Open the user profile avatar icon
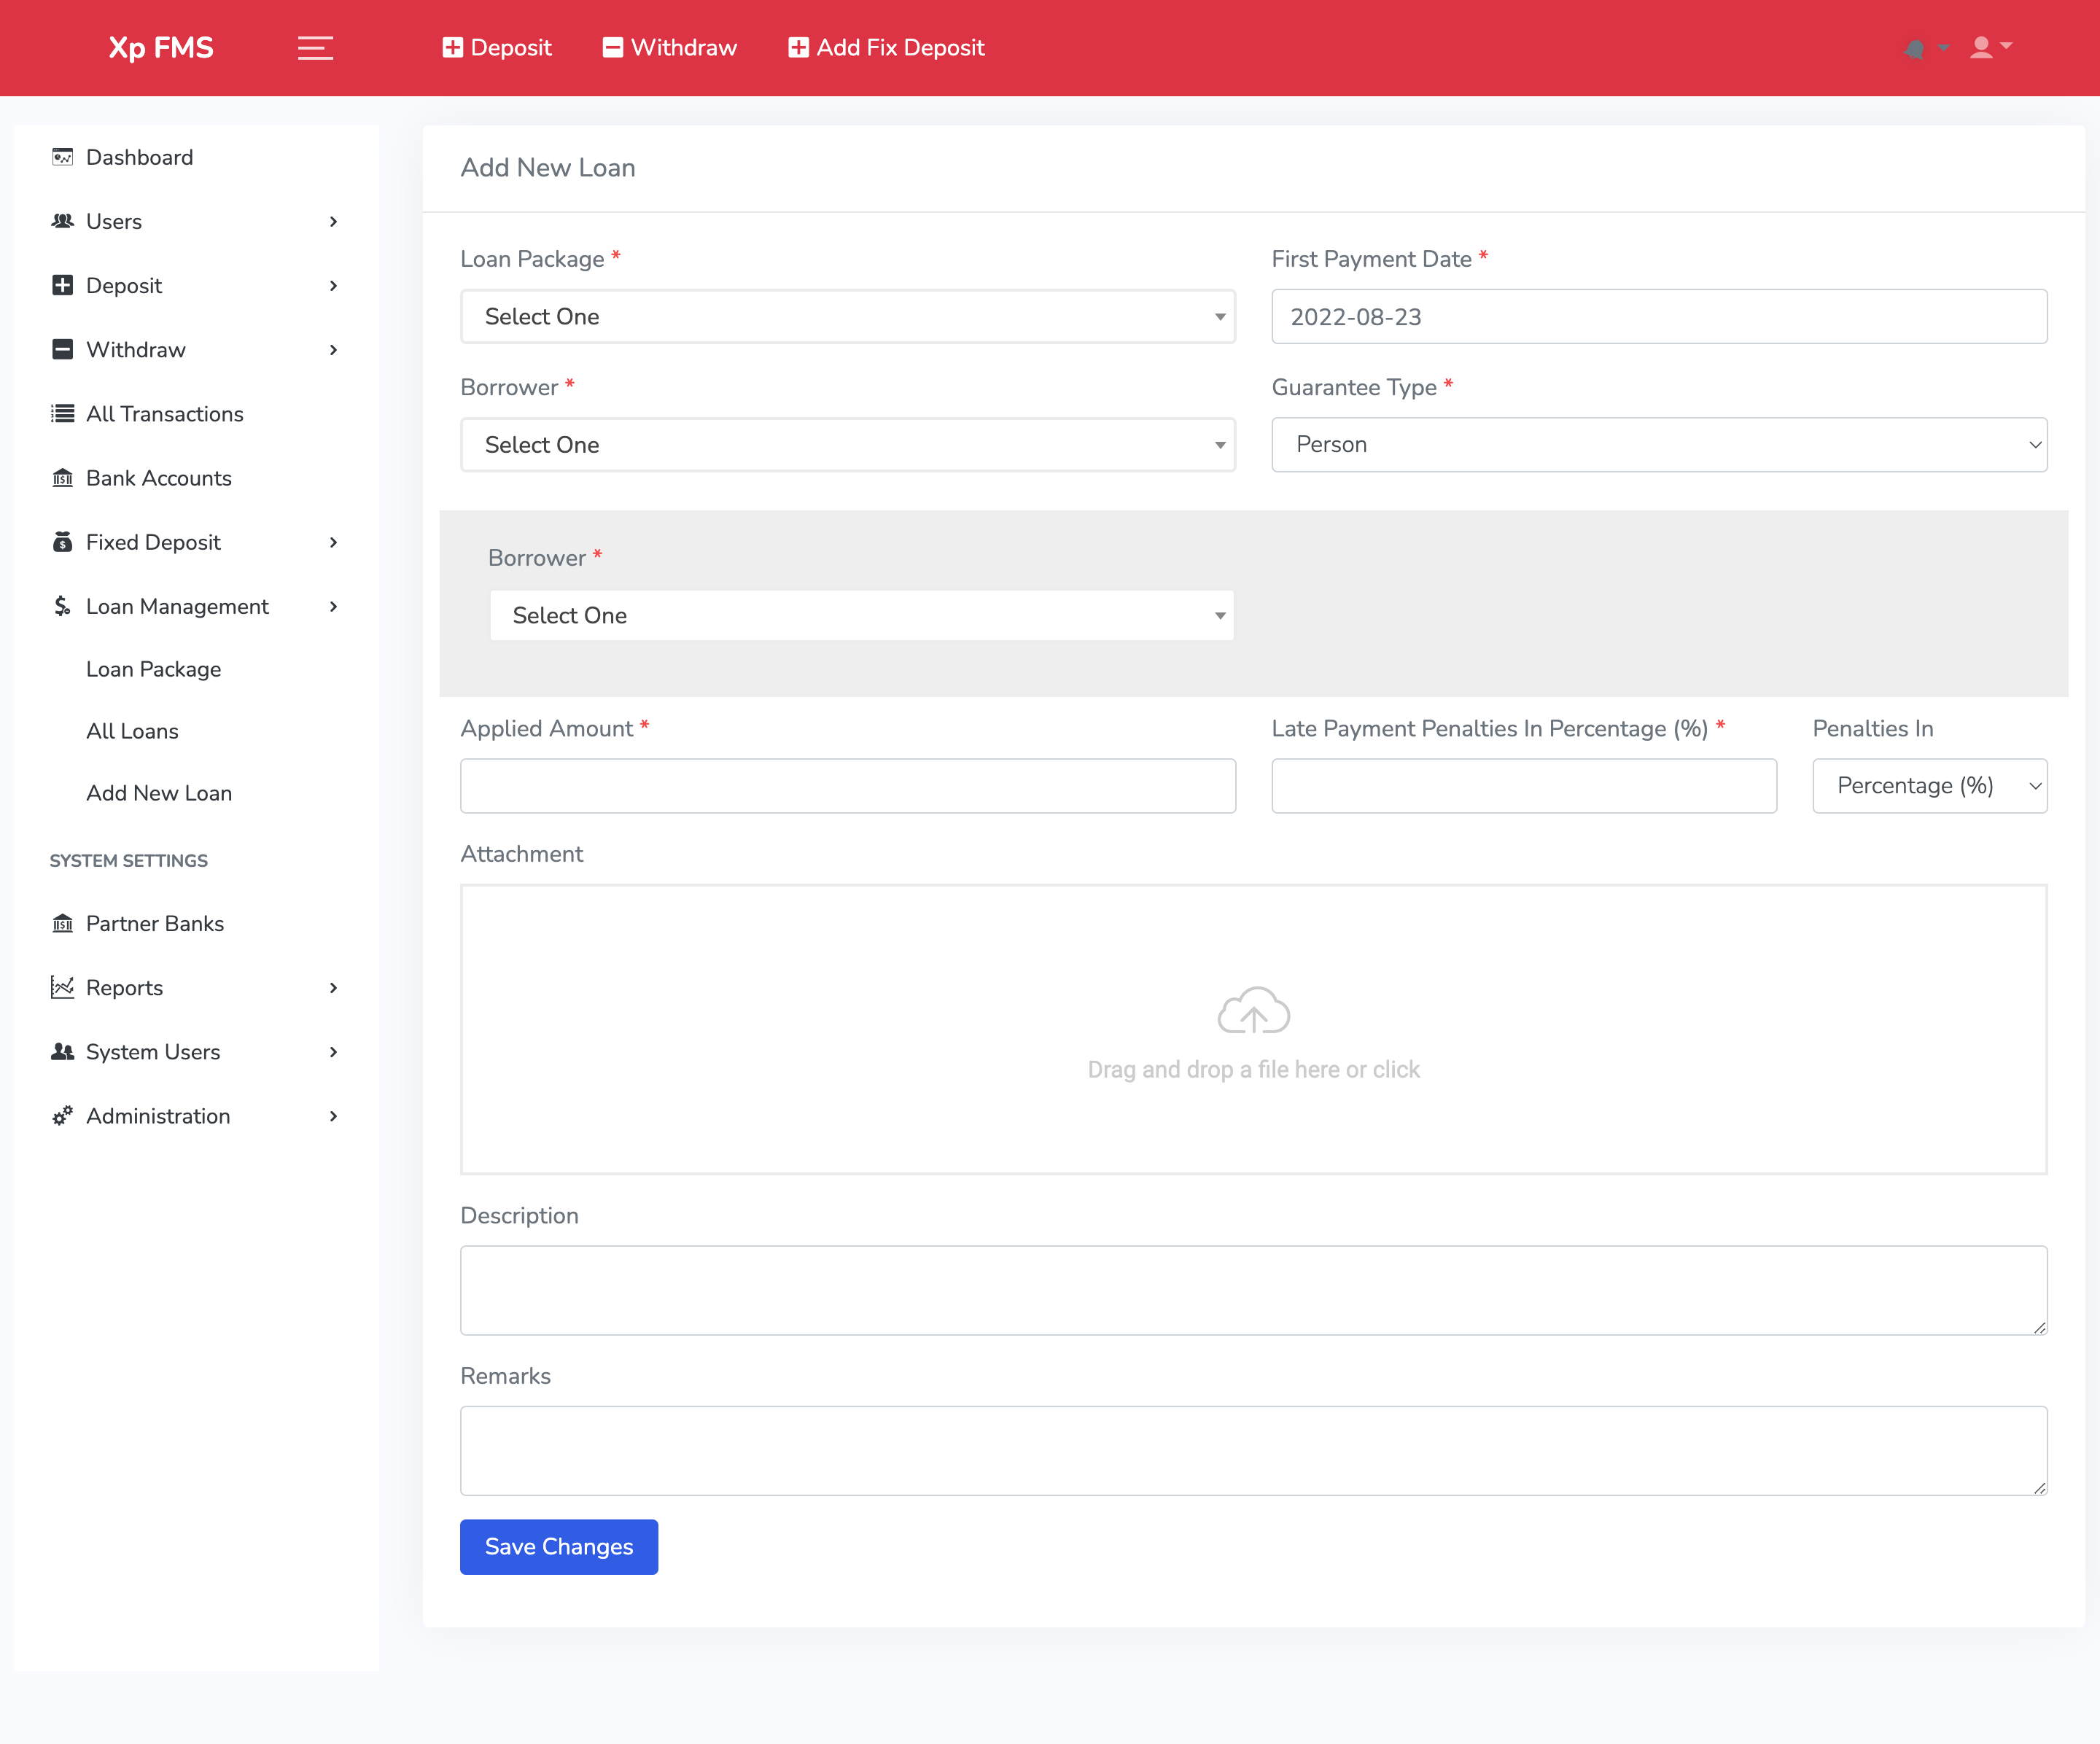Screen dimensions: 2100x1744 coord(1981,48)
